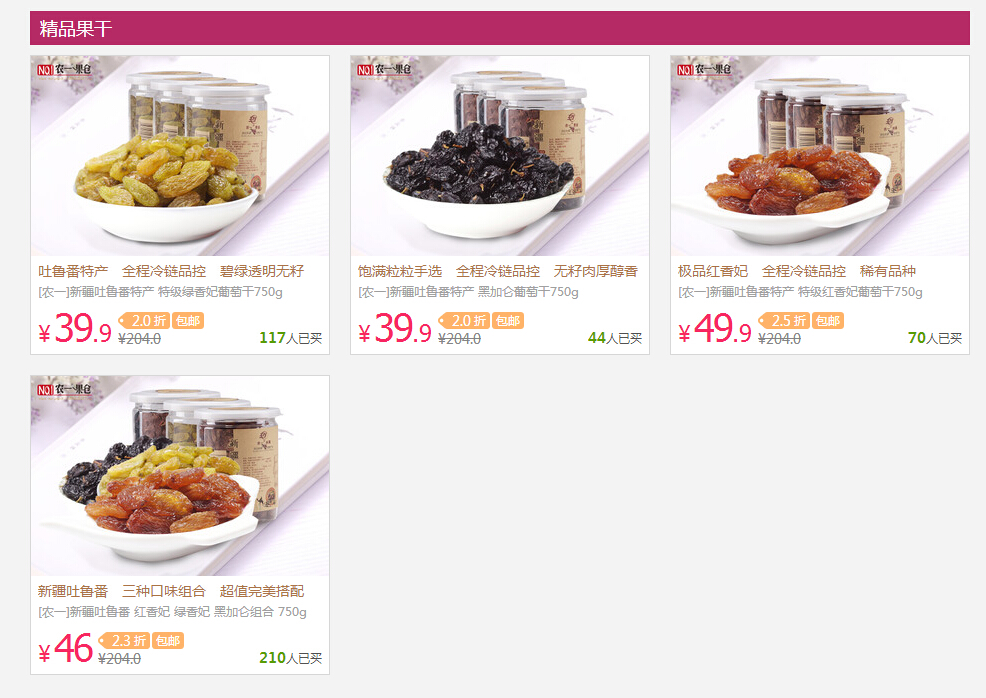Image resolution: width=986 pixels, height=698 pixels.
Task: Open the three-flavor combo product image
Action: [x=180, y=476]
